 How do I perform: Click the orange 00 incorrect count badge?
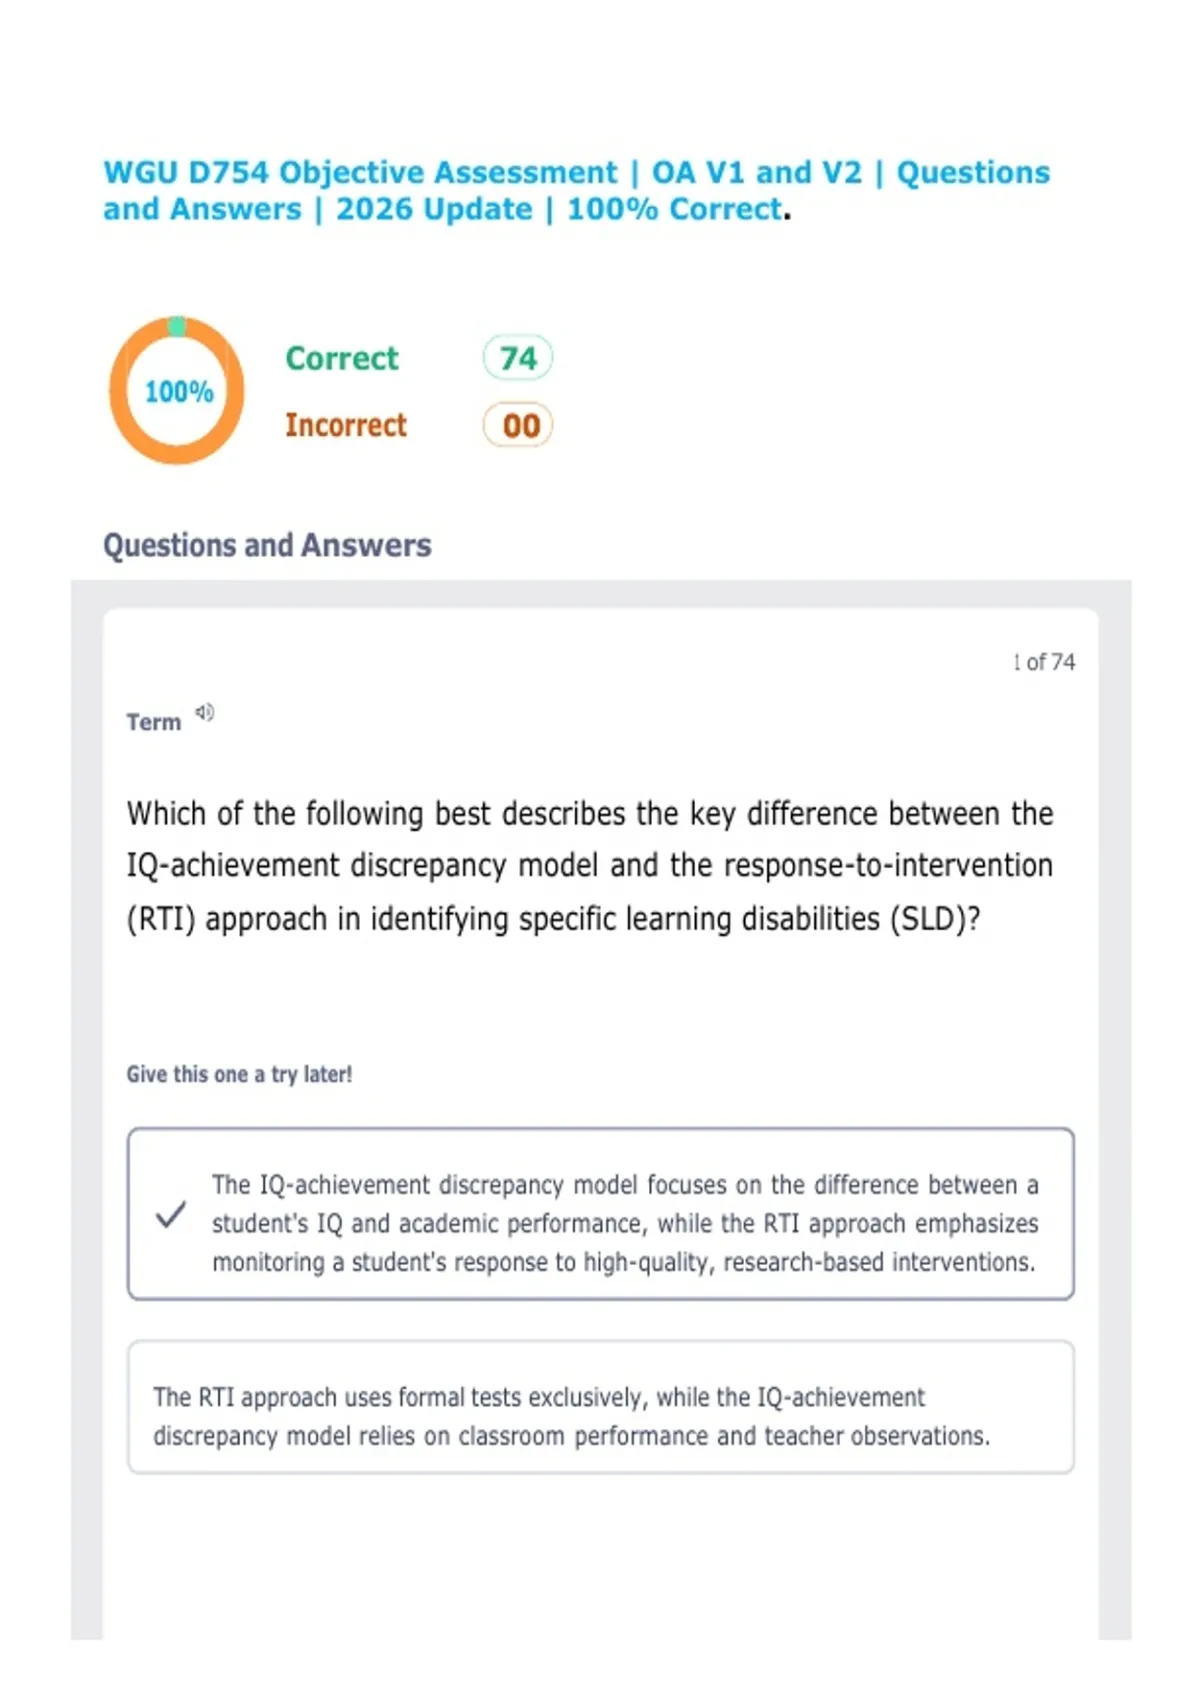[518, 425]
